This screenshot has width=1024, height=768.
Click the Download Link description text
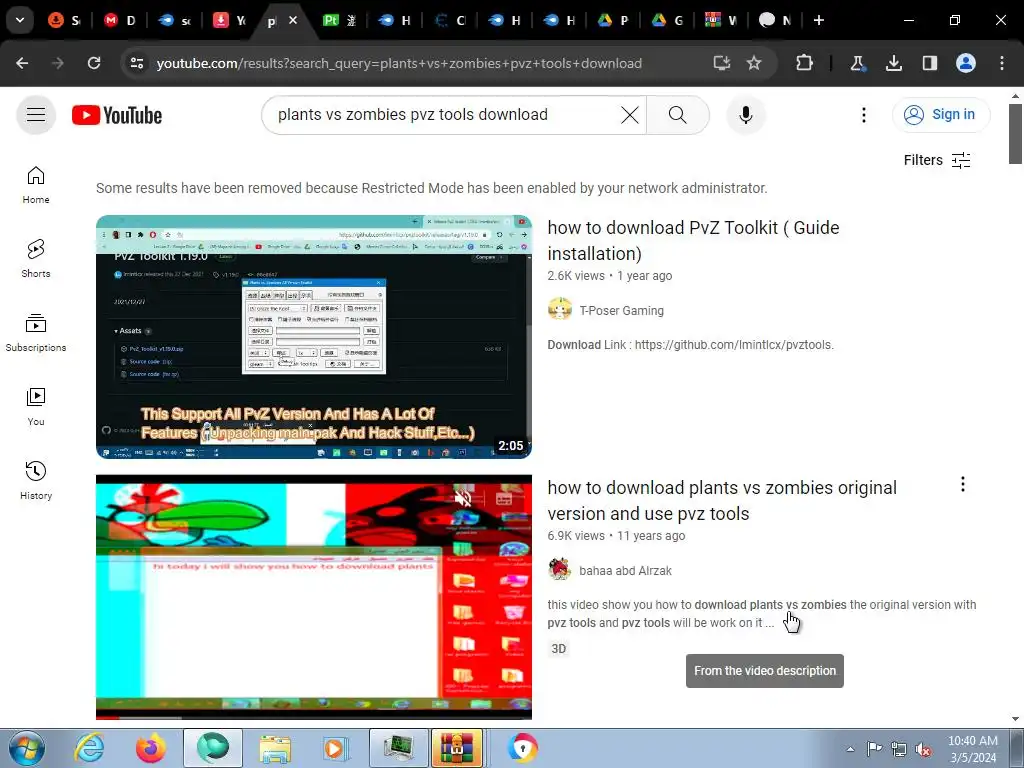(690, 345)
